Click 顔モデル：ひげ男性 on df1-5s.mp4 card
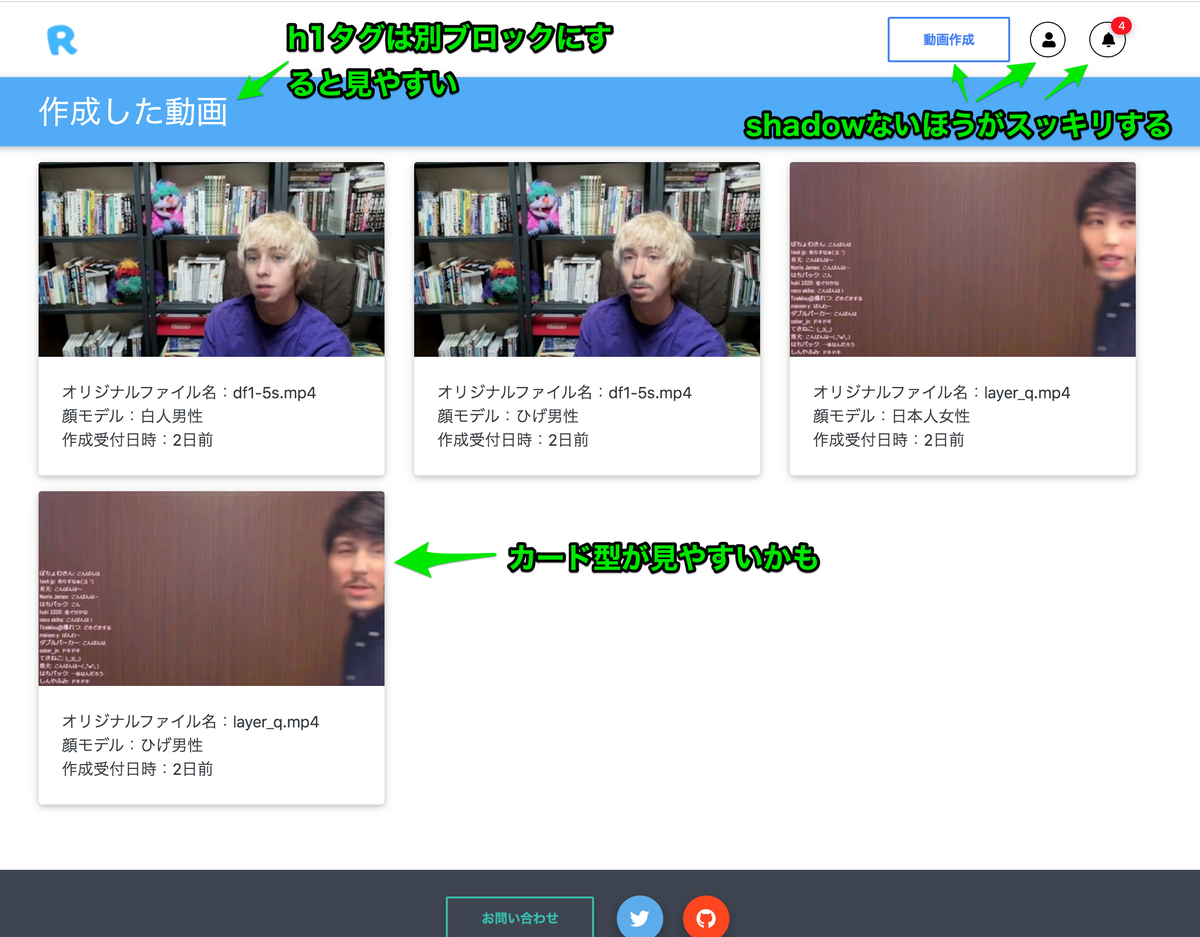 tap(508, 416)
